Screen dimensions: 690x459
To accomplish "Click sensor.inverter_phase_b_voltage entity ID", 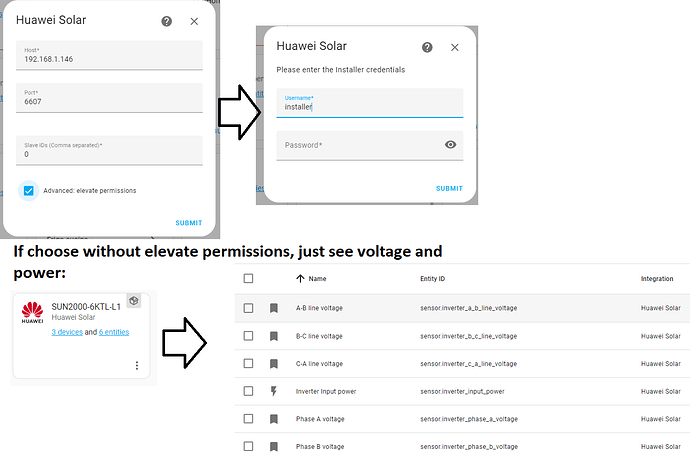I will point(469,447).
